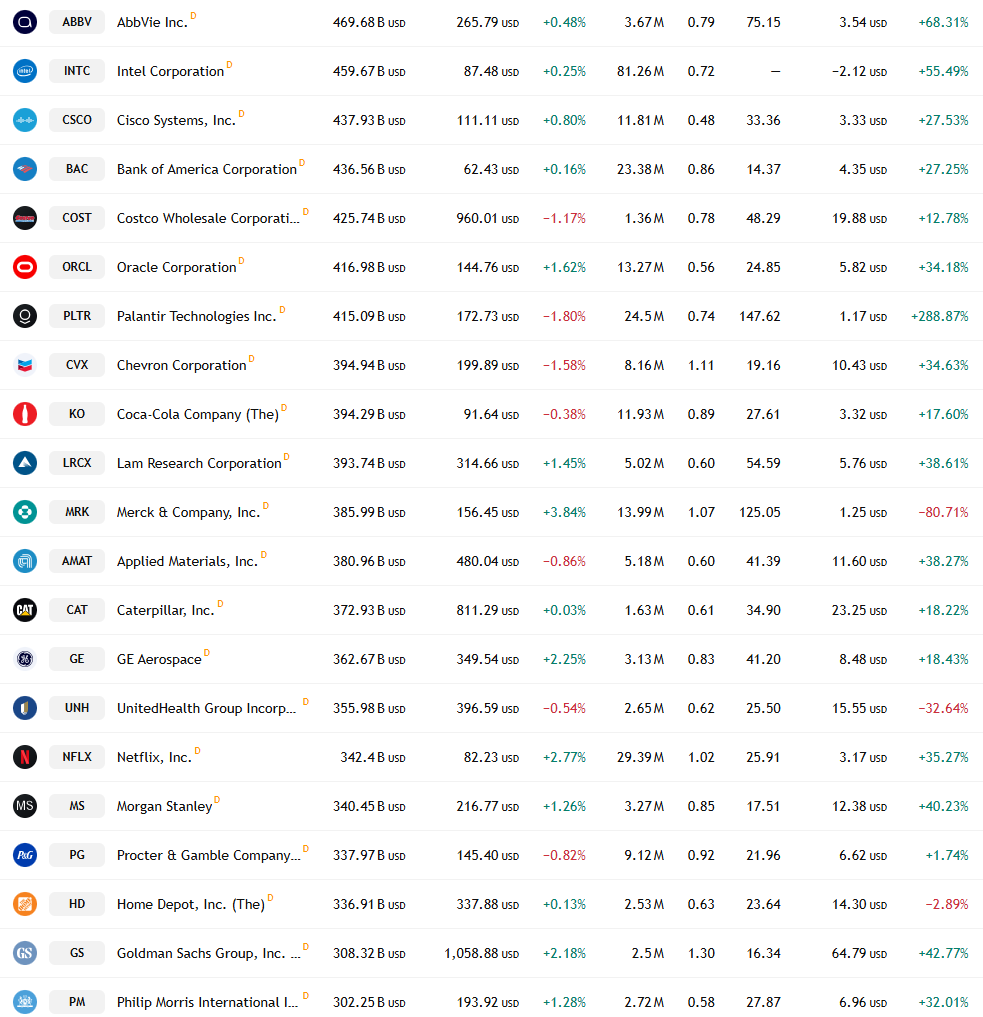Click Cisco's P/E value 33.36
983x1017 pixels.
tap(763, 121)
